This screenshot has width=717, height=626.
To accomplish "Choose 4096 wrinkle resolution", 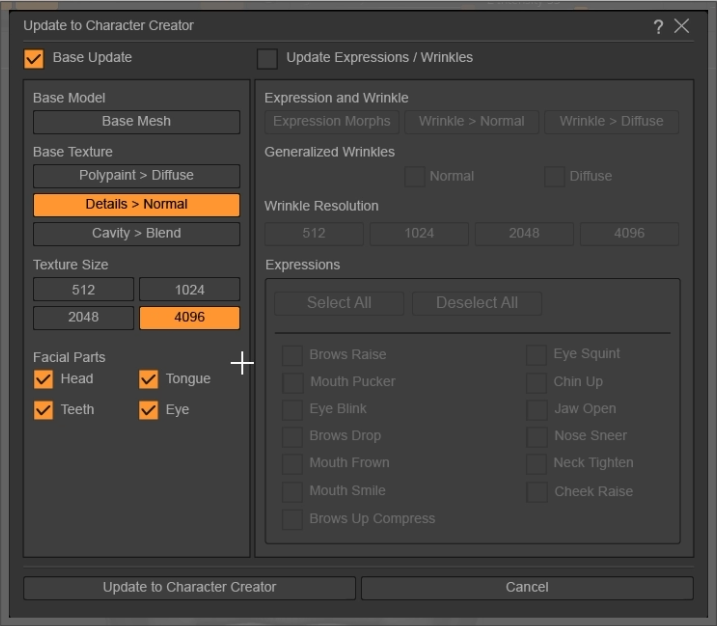I will coord(630,234).
